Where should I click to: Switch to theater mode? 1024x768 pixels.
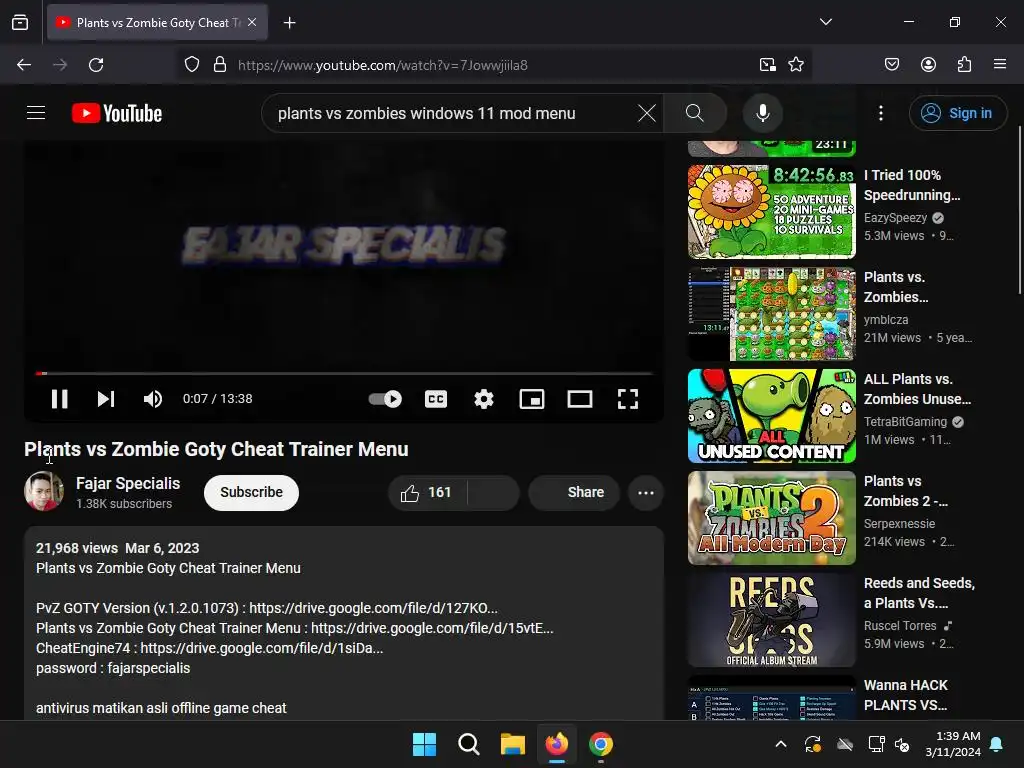(x=580, y=399)
